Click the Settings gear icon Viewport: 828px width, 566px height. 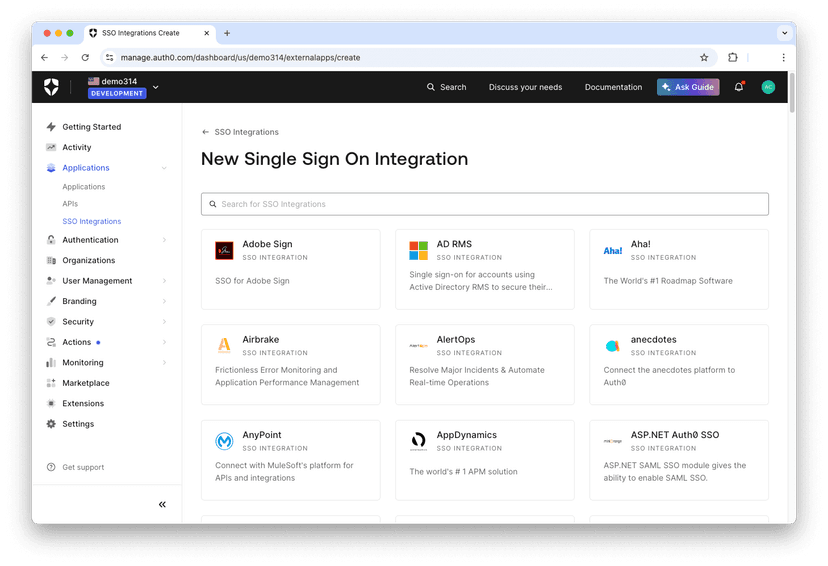point(51,424)
